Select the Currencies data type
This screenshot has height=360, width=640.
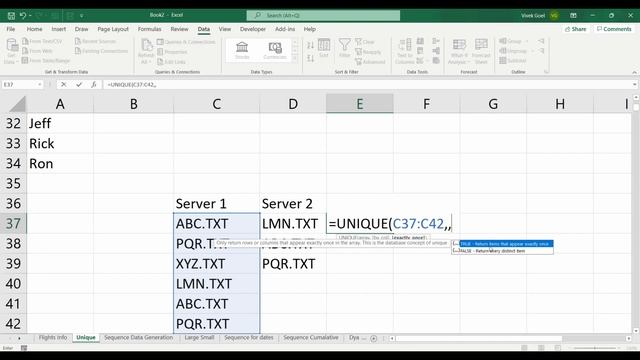click(275, 50)
